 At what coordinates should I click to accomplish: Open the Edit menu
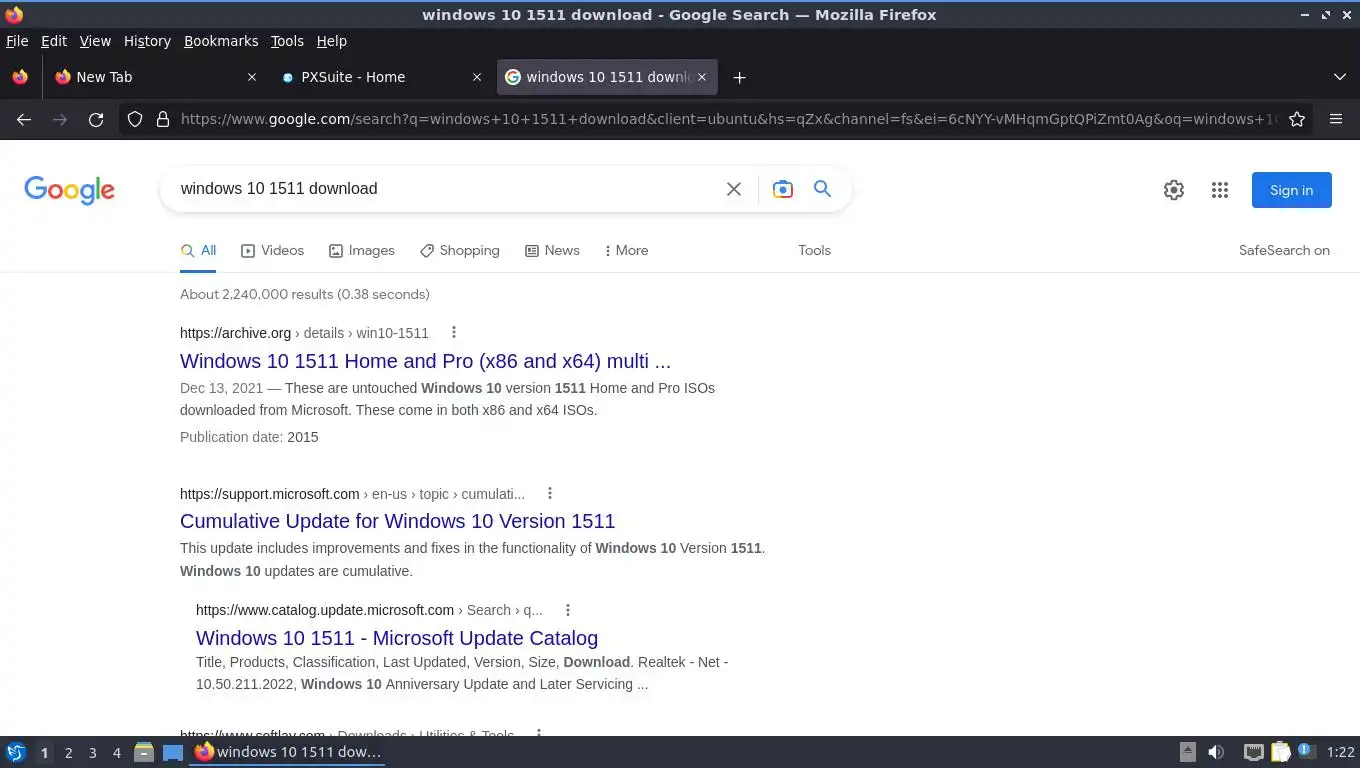tap(54, 41)
